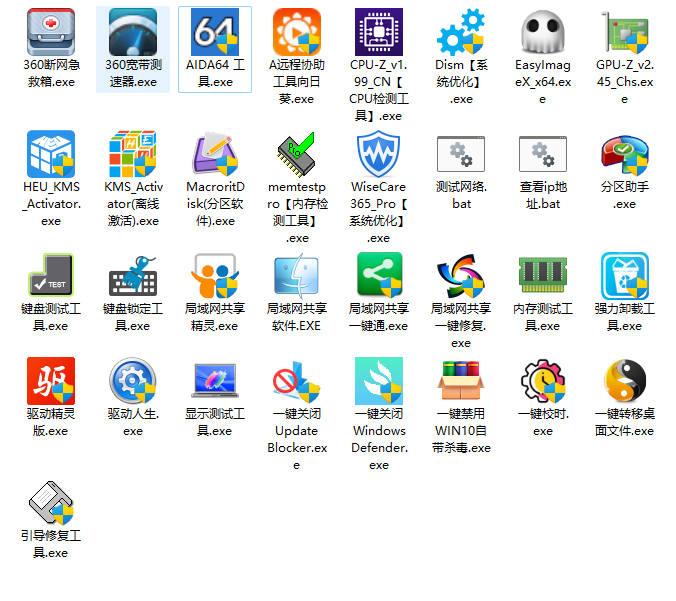676x601 pixels.
Task: Select the memtestpro 内存检测工具 chip icon
Action: (297, 154)
